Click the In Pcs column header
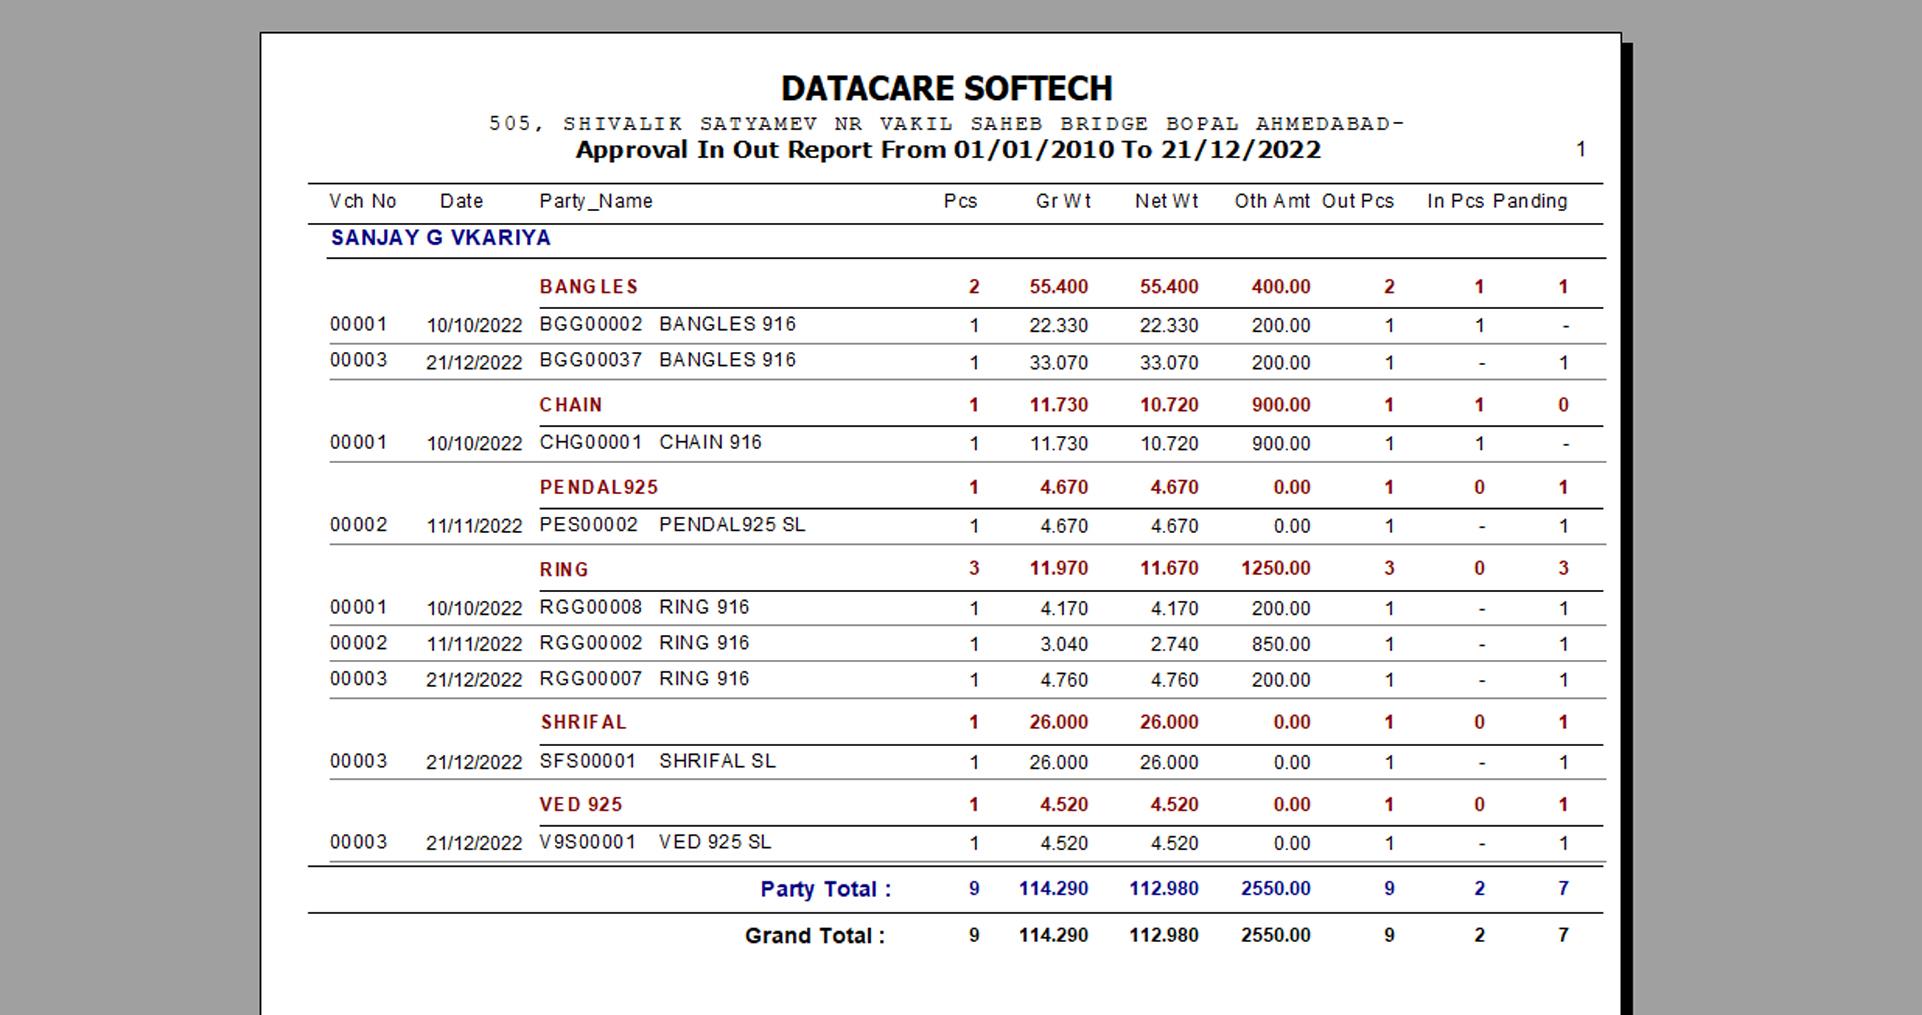The width and height of the screenshot is (1922, 1015). click(x=1455, y=201)
